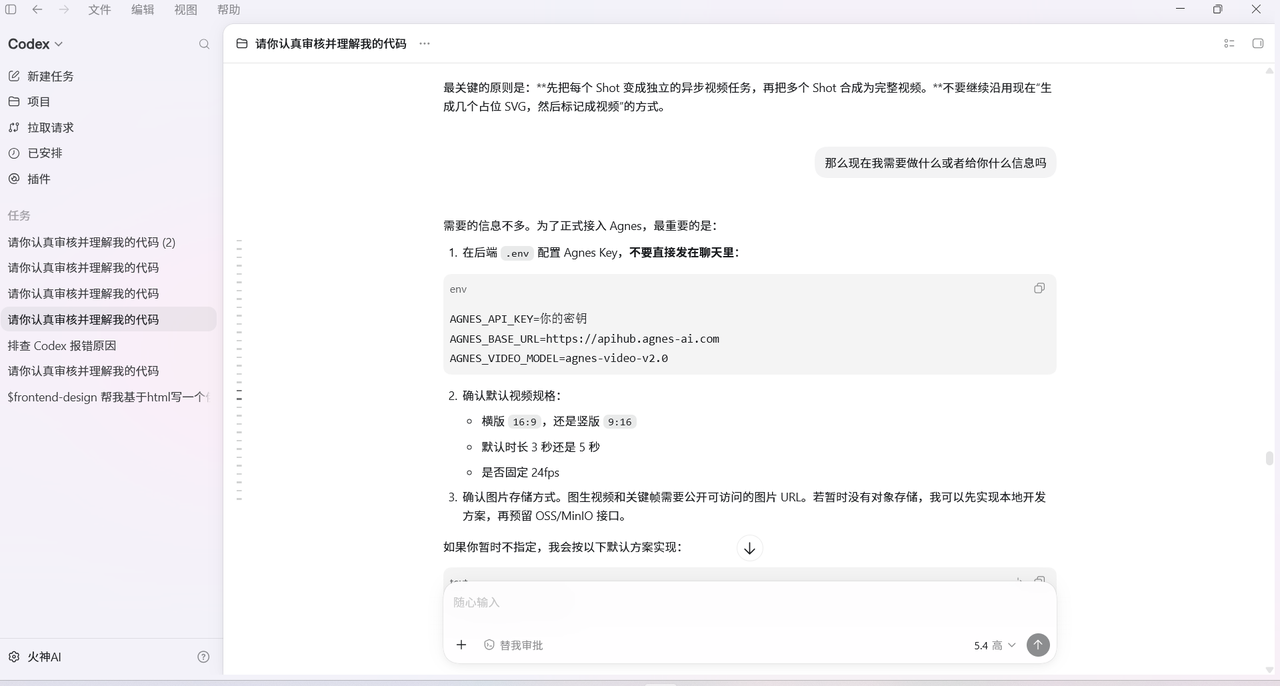This screenshot has height=686, width=1280.
Task: Jump to bottom with the down-arrow button
Action: click(749, 548)
